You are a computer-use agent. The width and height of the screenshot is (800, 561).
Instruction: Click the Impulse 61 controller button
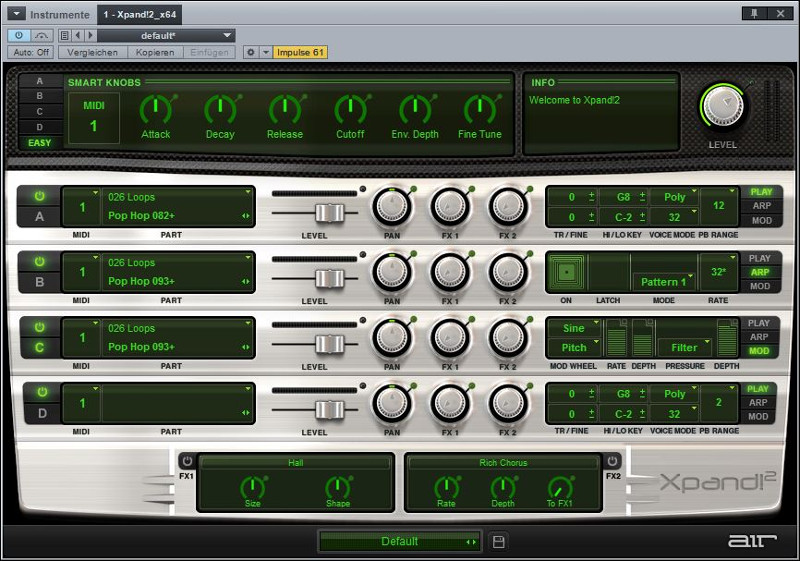click(x=300, y=52)
